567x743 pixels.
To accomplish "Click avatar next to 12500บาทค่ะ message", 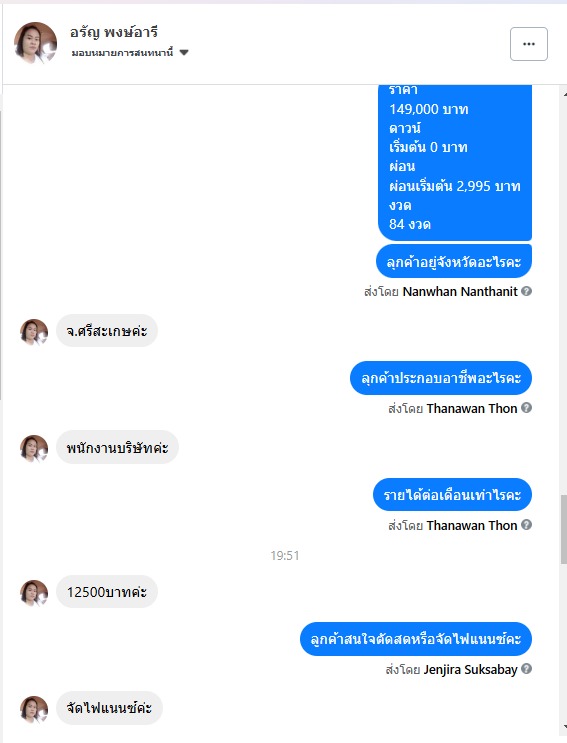I will (x=34, y=593).
